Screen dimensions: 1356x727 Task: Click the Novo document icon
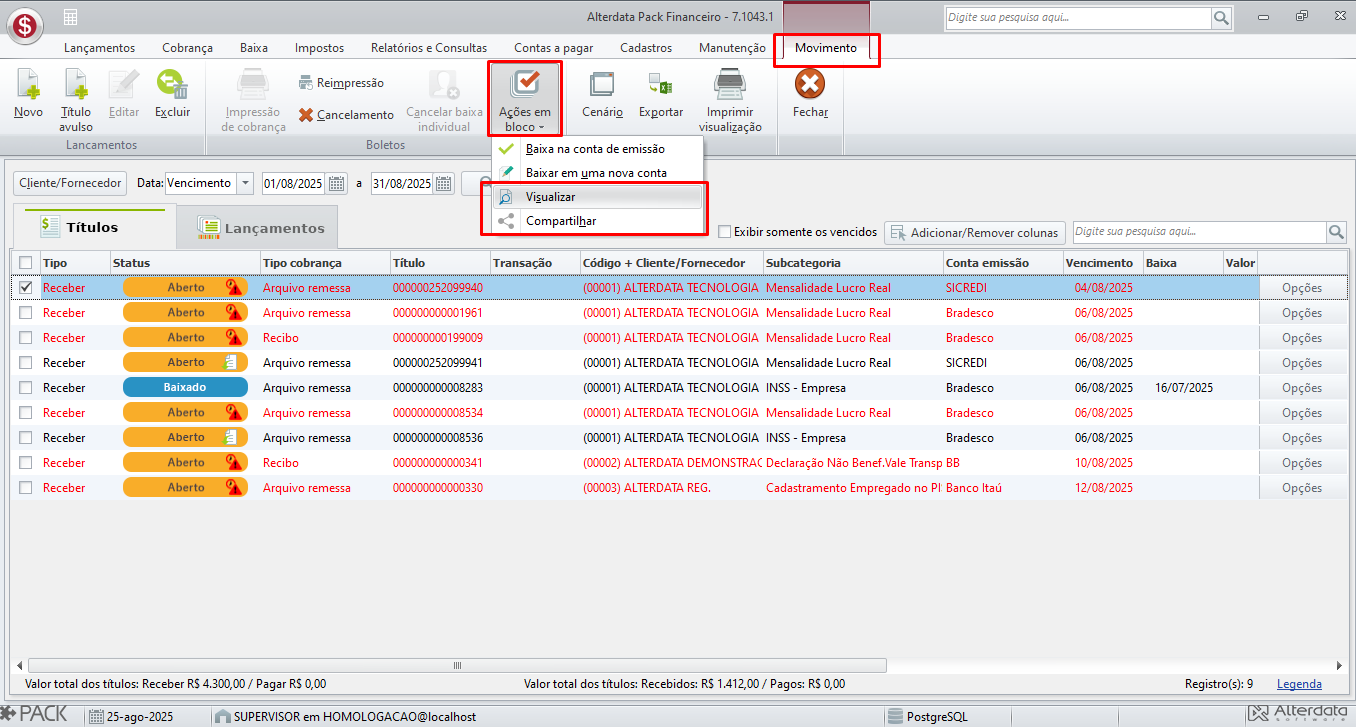pyautogui.click(x=28, y=86)
